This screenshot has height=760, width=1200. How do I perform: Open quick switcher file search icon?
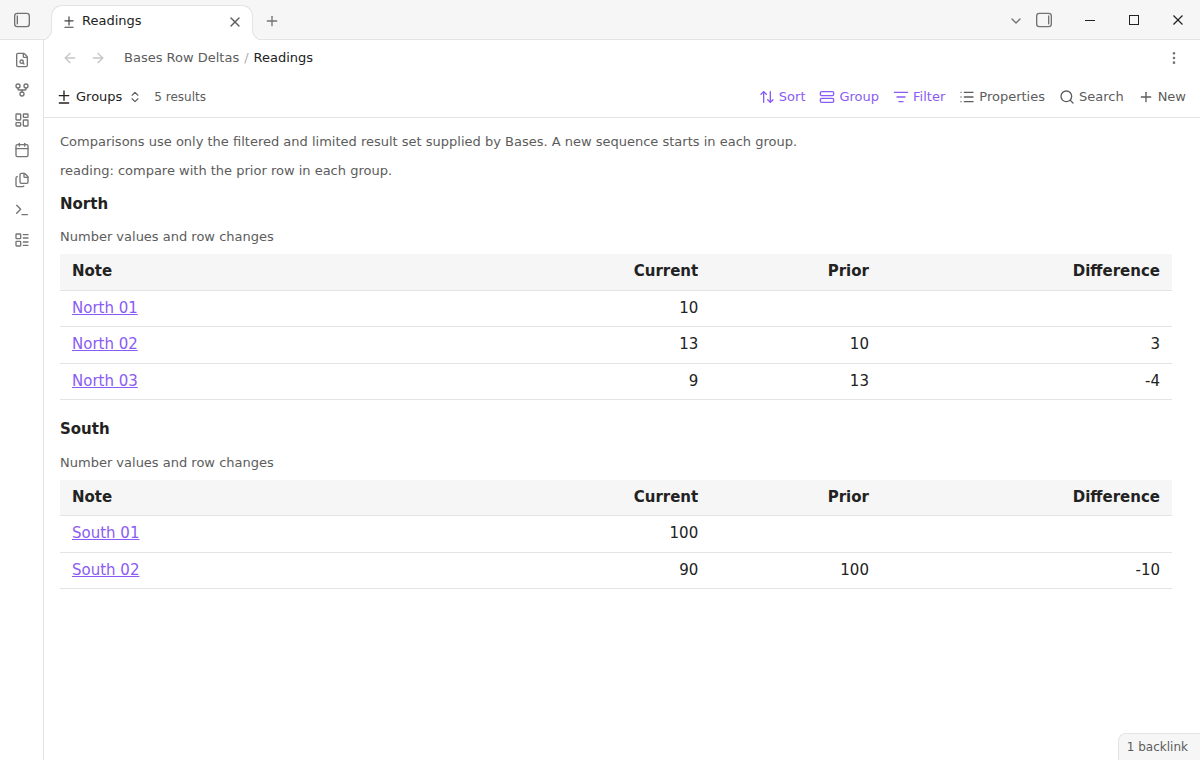(22, 60)
